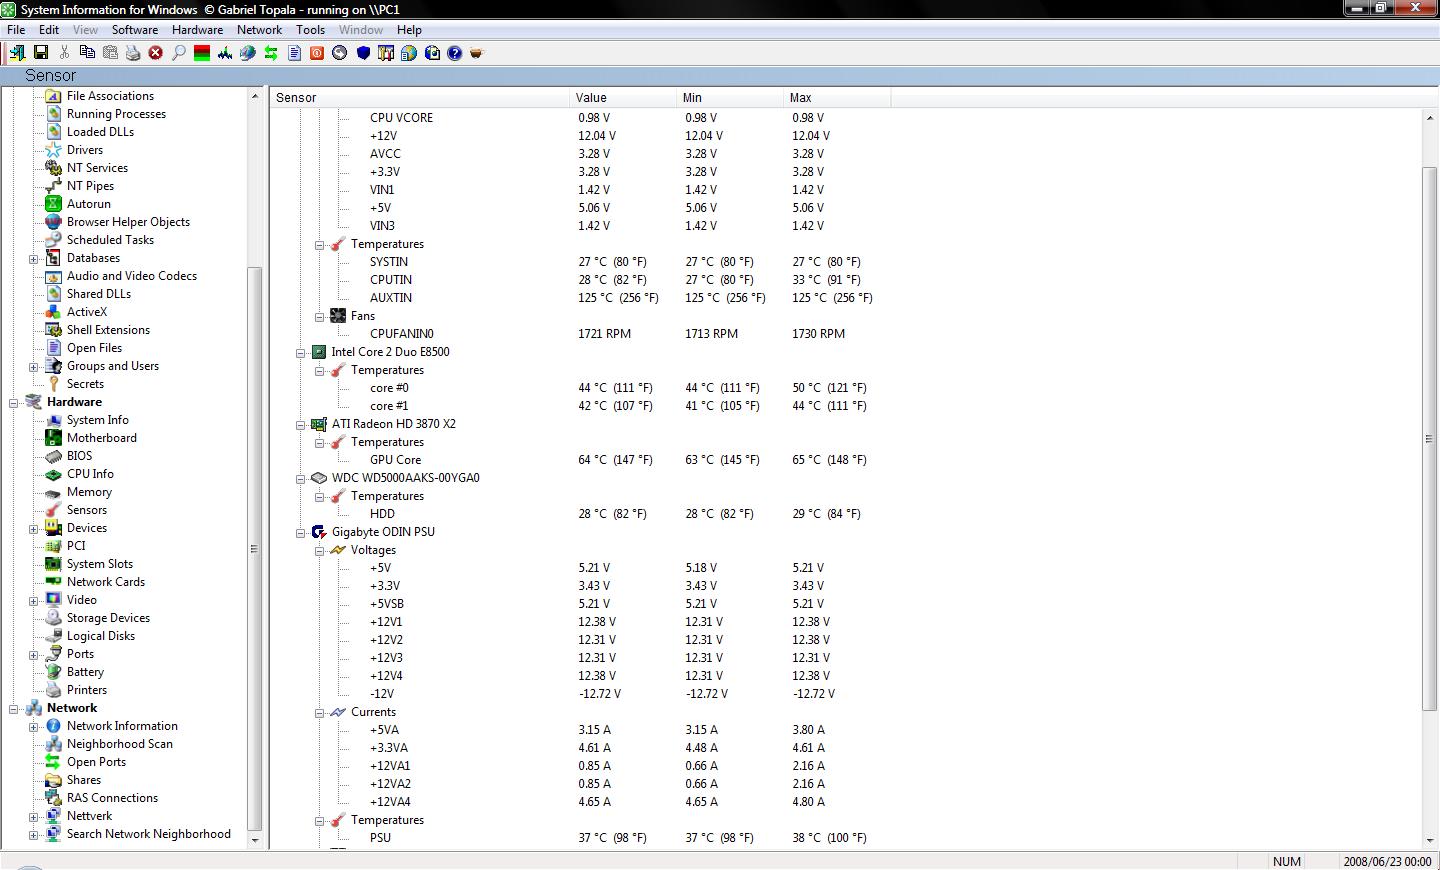
Task: Click the green arrows transfer icon
Action: [x=271, y=53]
